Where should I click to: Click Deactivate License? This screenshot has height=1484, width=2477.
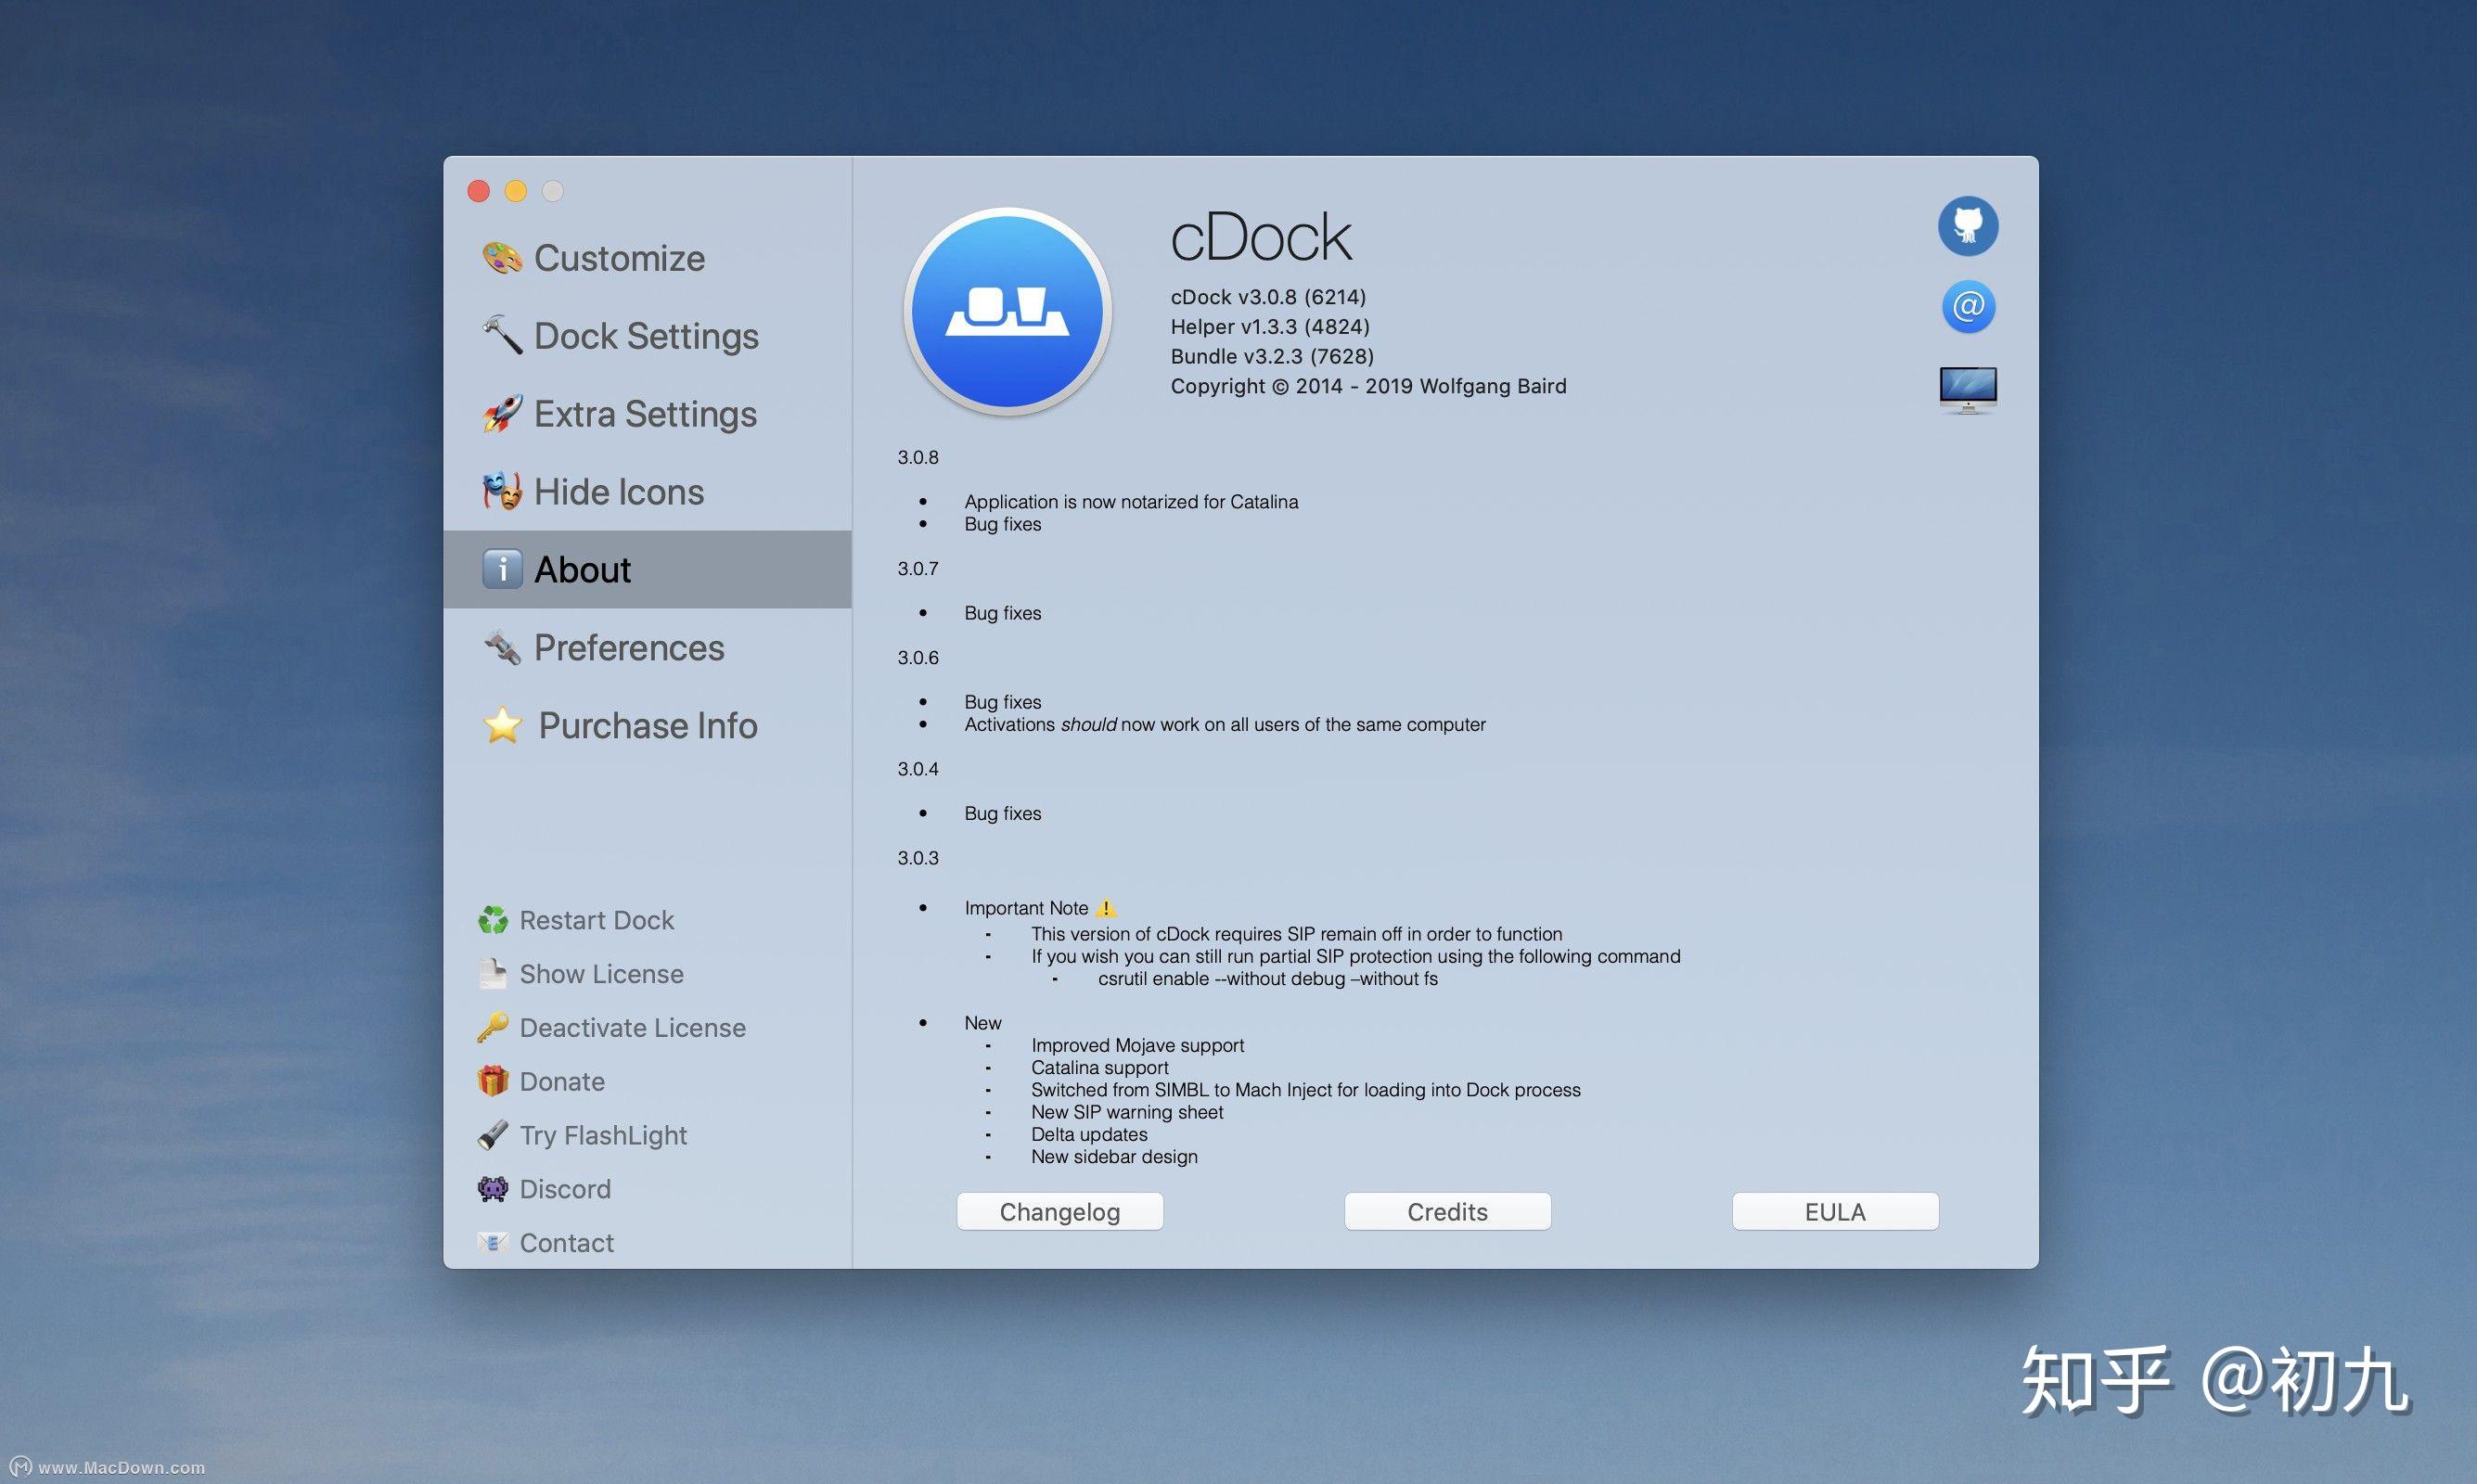[x=633, y=1028]
